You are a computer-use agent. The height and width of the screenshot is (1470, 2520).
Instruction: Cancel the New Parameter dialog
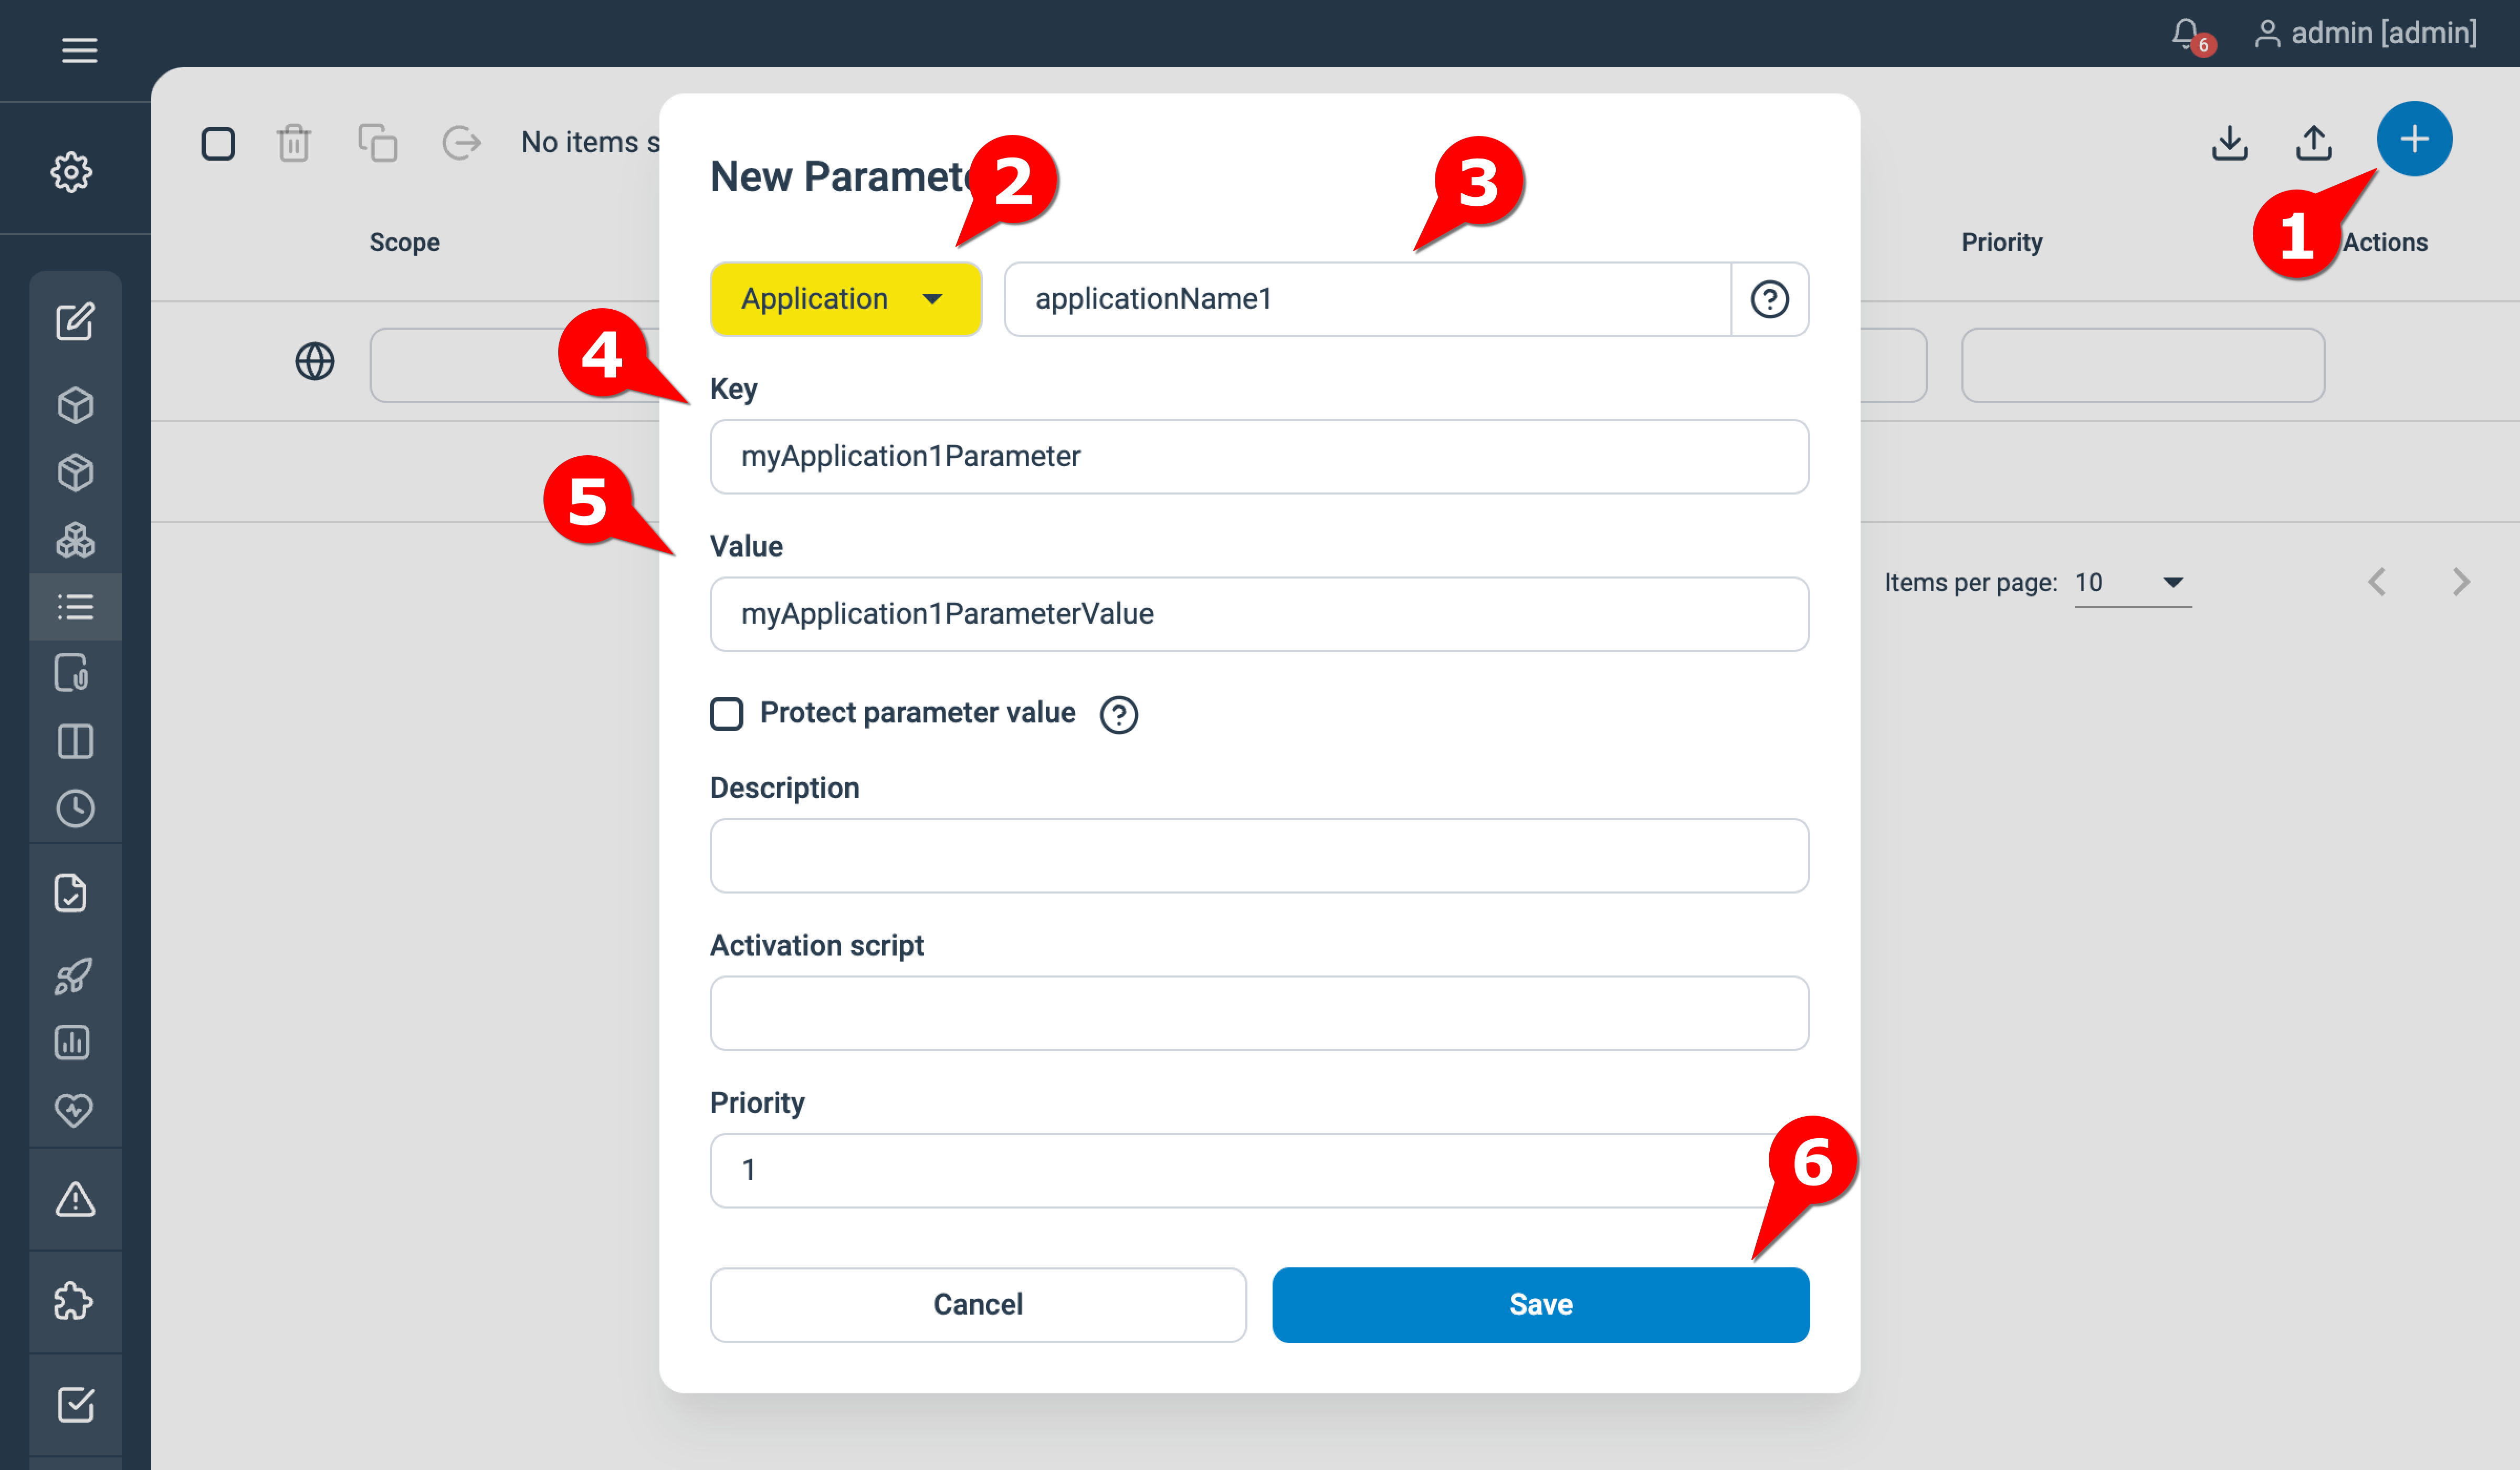click(x=977, y=1304)
